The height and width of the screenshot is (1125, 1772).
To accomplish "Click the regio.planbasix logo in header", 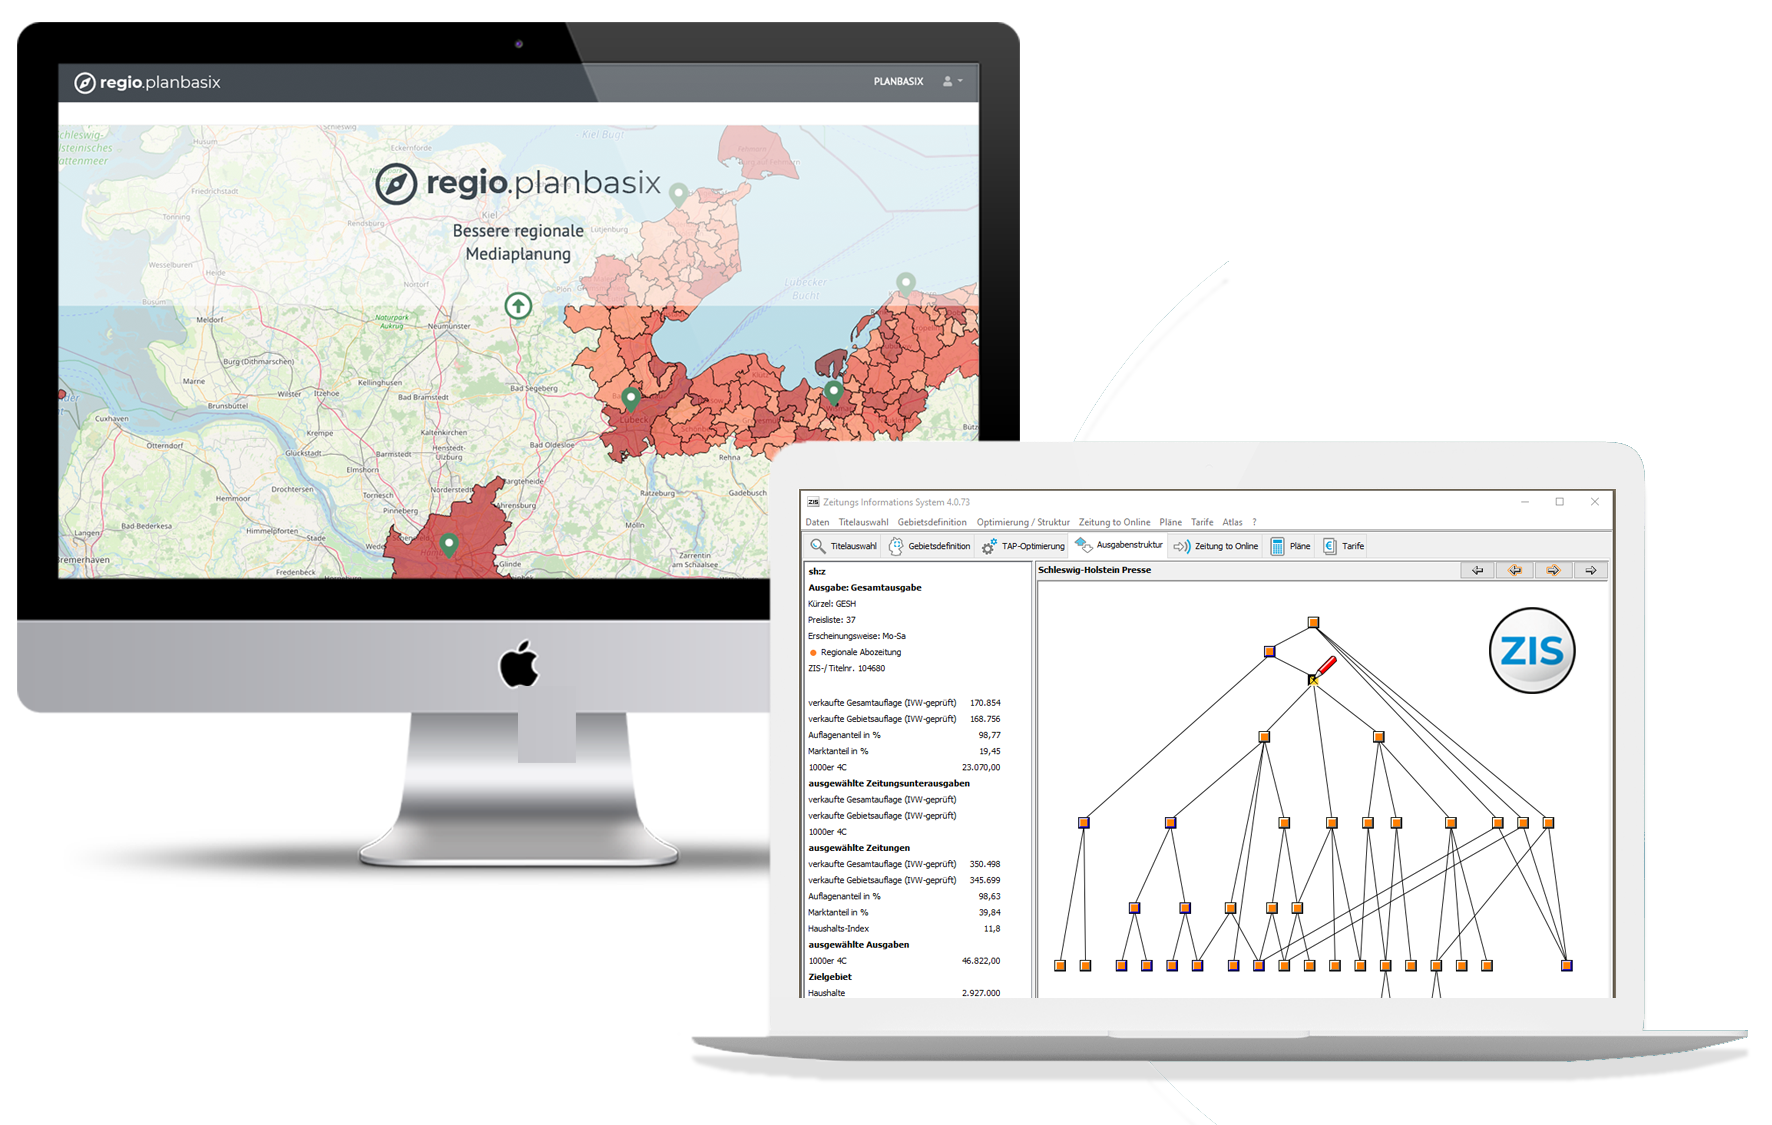I will (148, 82).
